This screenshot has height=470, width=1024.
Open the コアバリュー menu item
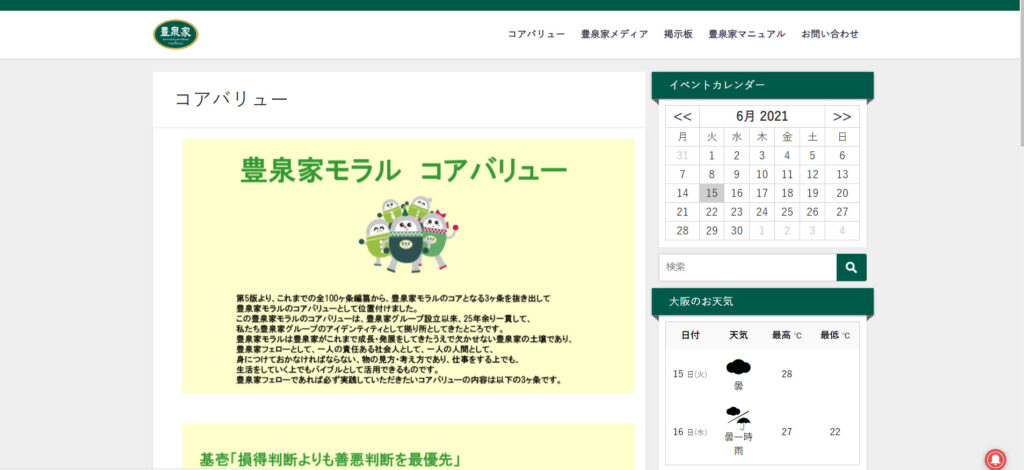(x=536, y=34)
